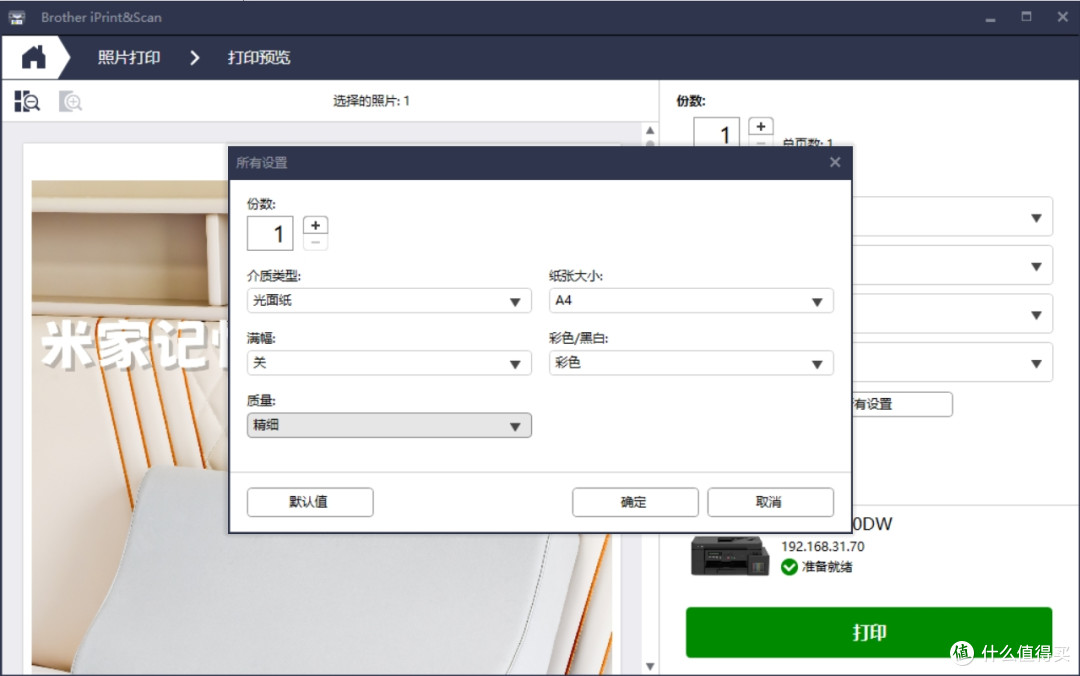This screenshot has height=676, width=1080.
Task: Open third dropdown arrow in main right panel
Action: pyautogui.click(x=1036, y=315)
